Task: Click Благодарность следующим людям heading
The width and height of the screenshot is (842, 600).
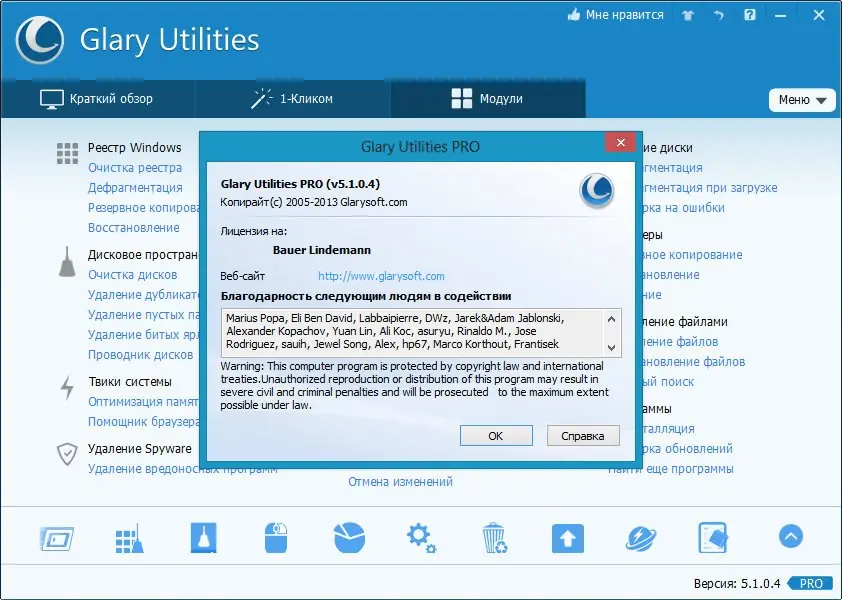Action: [366, 296]
